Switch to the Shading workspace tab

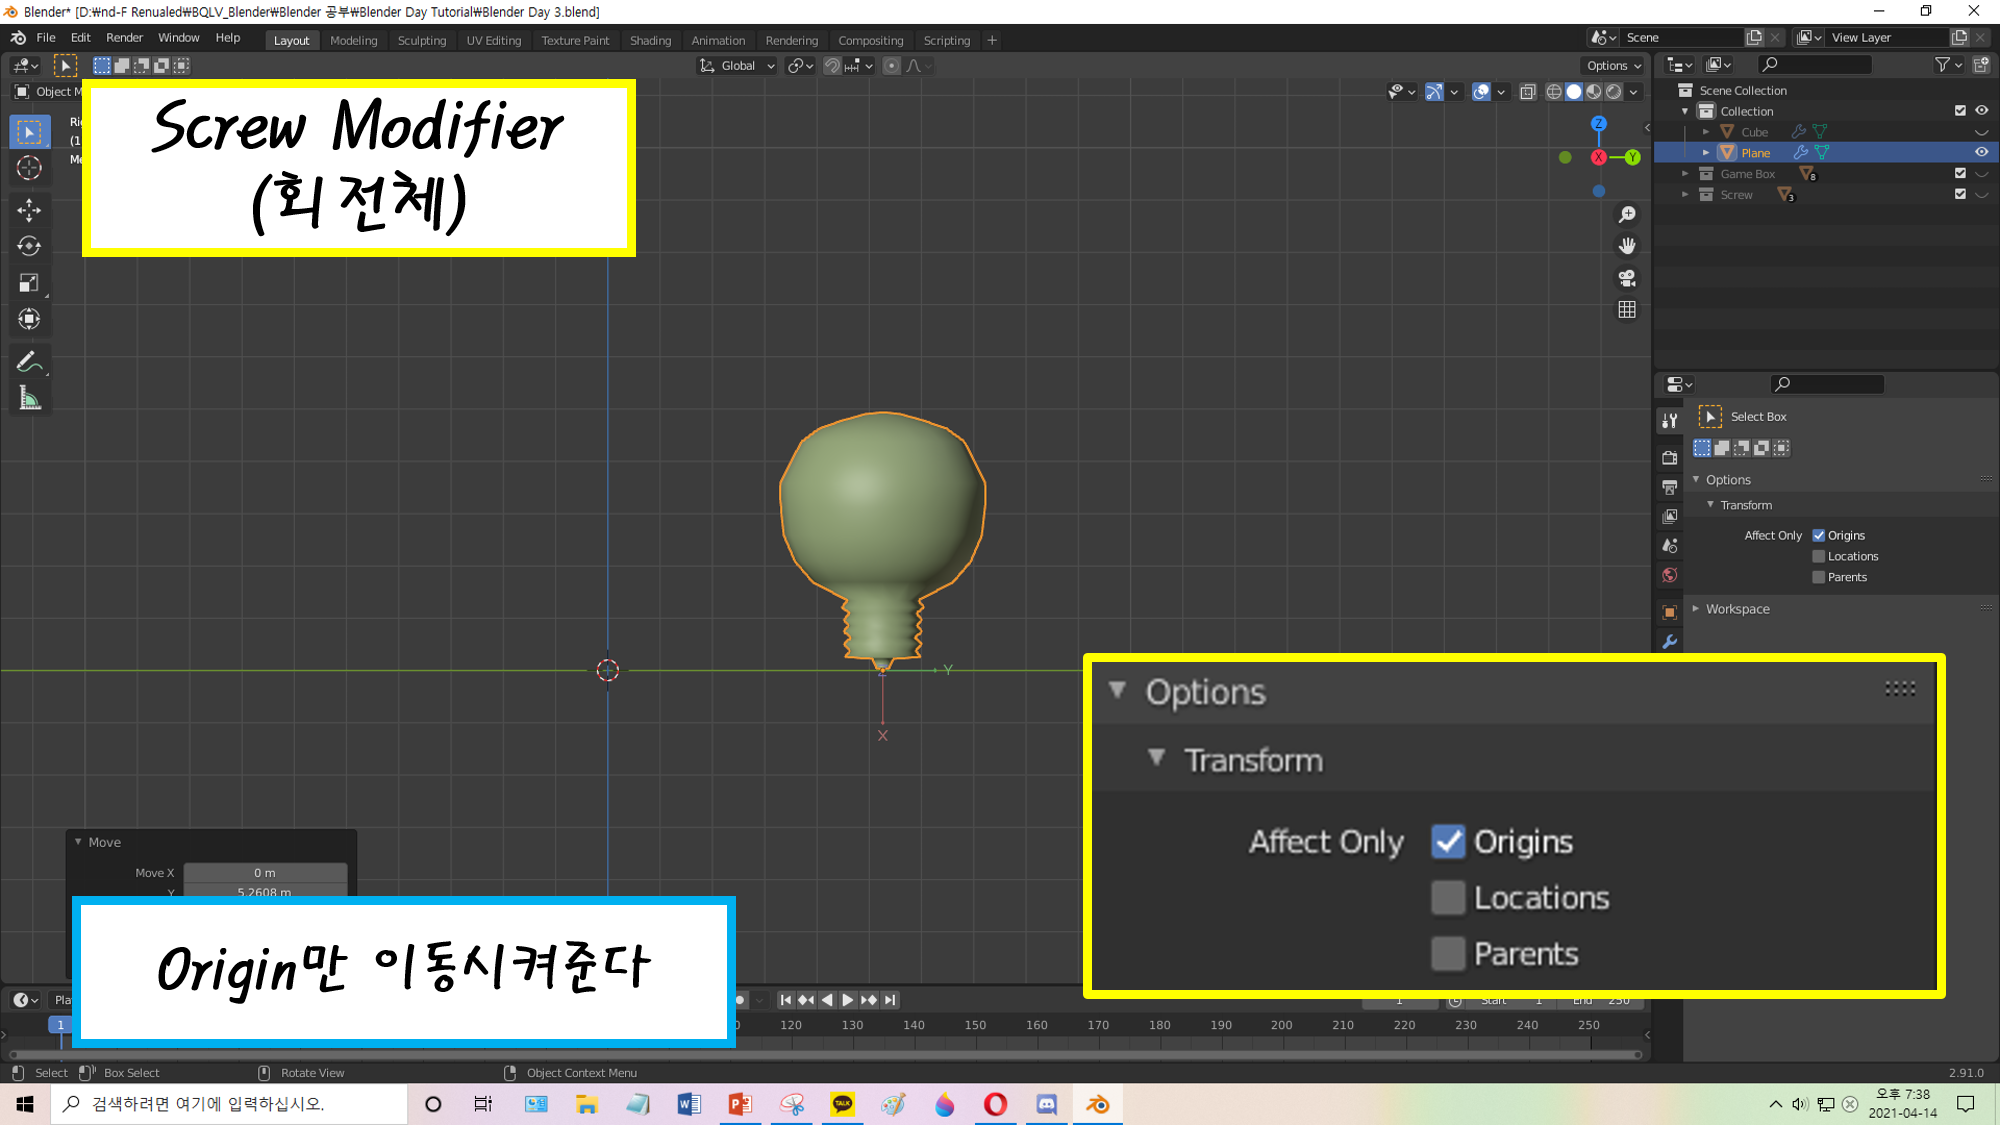point(650,41)
